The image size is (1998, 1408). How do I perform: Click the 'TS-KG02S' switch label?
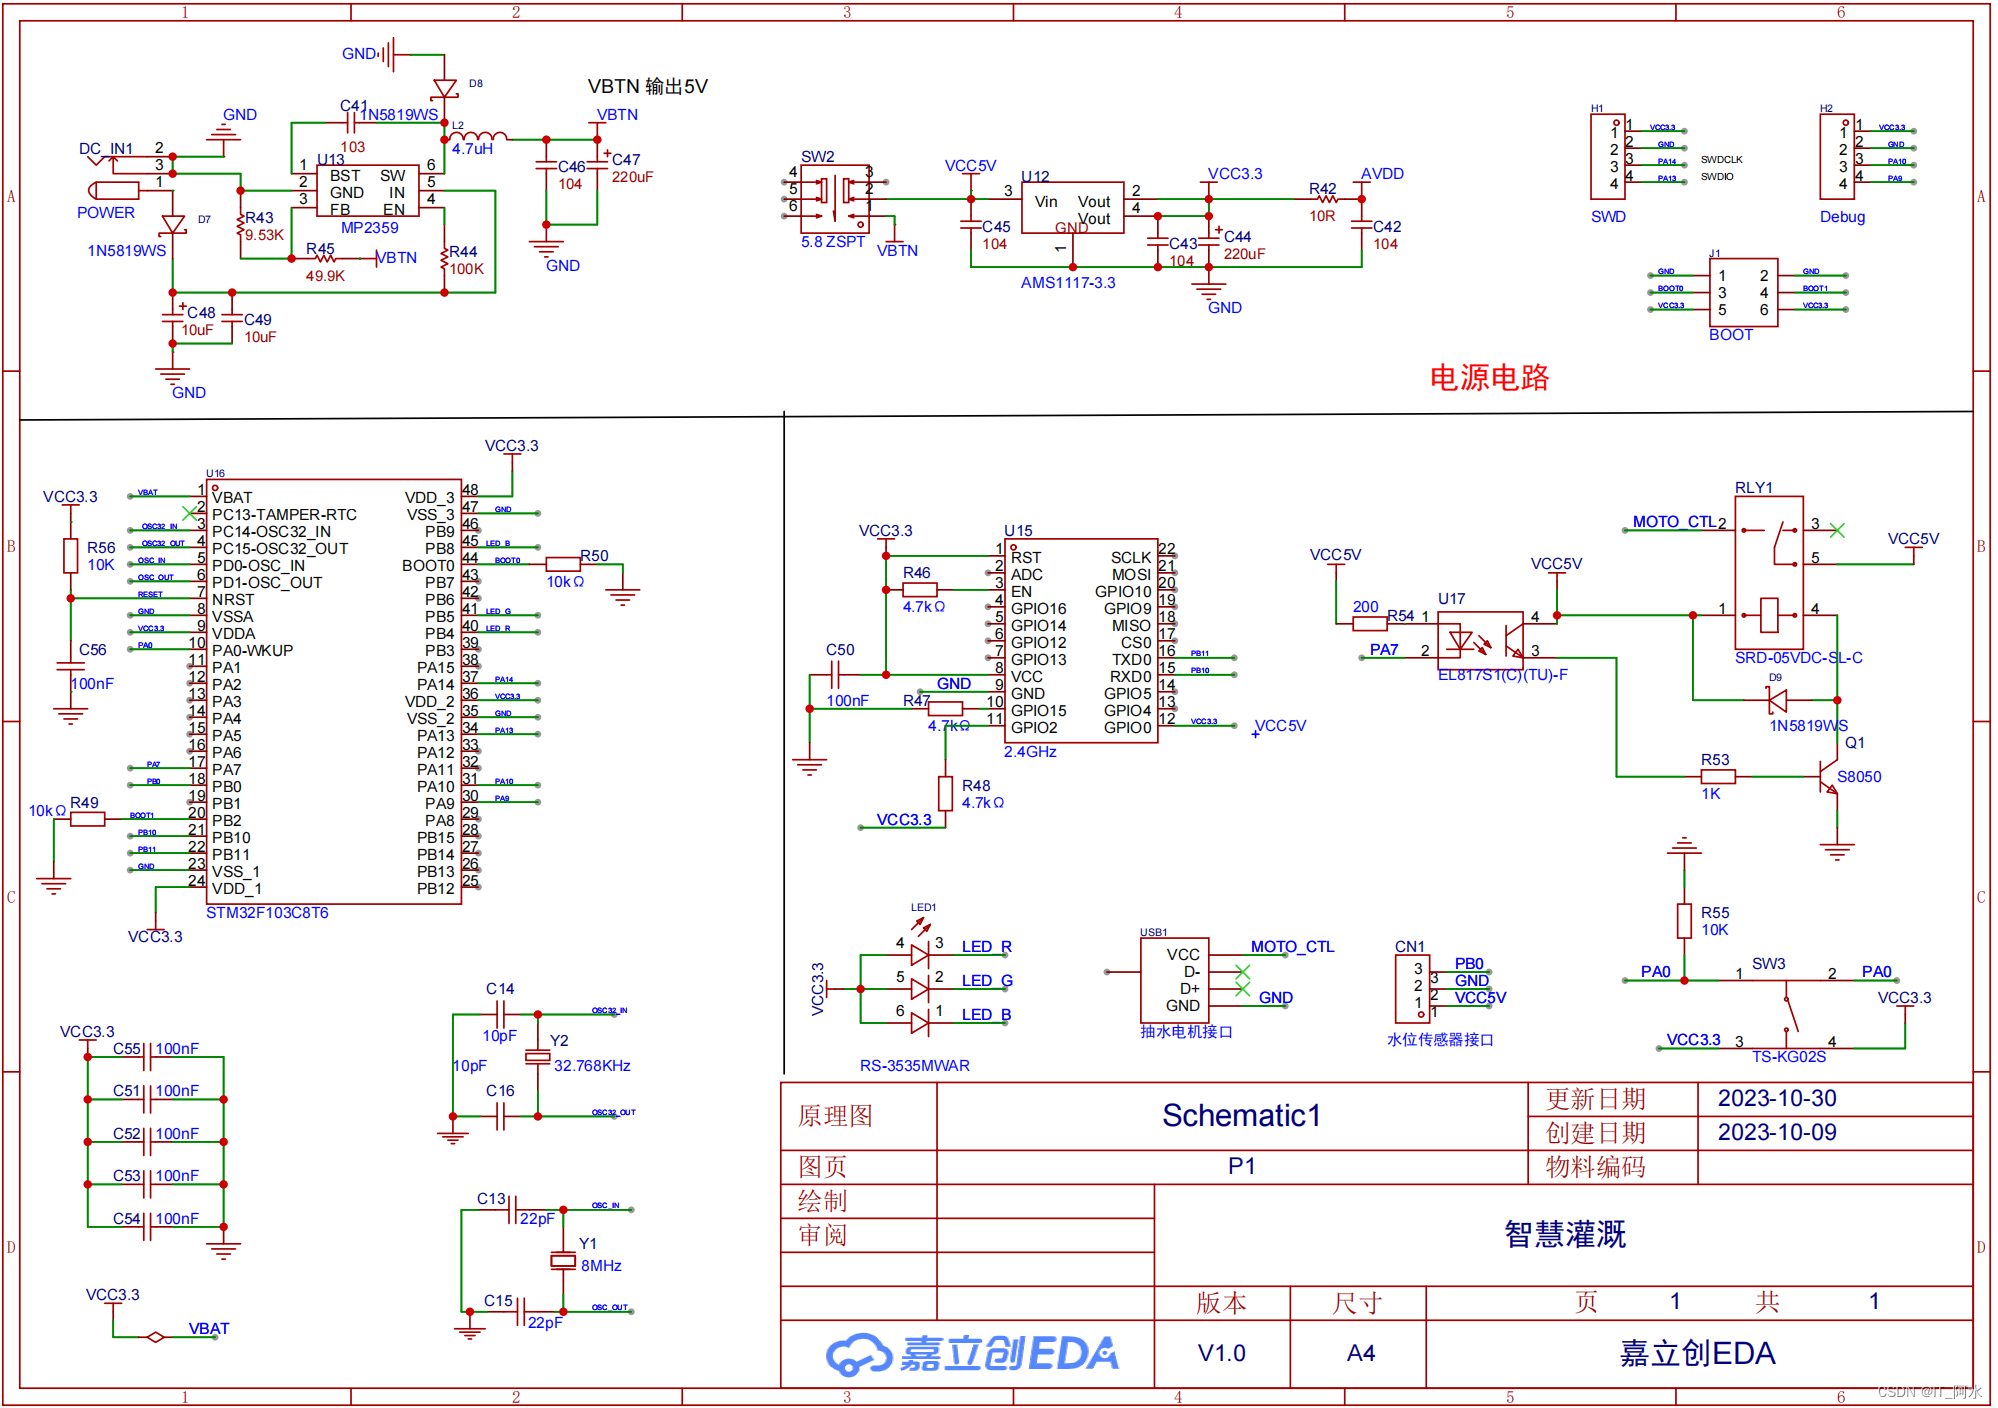click(1788, 1057)
